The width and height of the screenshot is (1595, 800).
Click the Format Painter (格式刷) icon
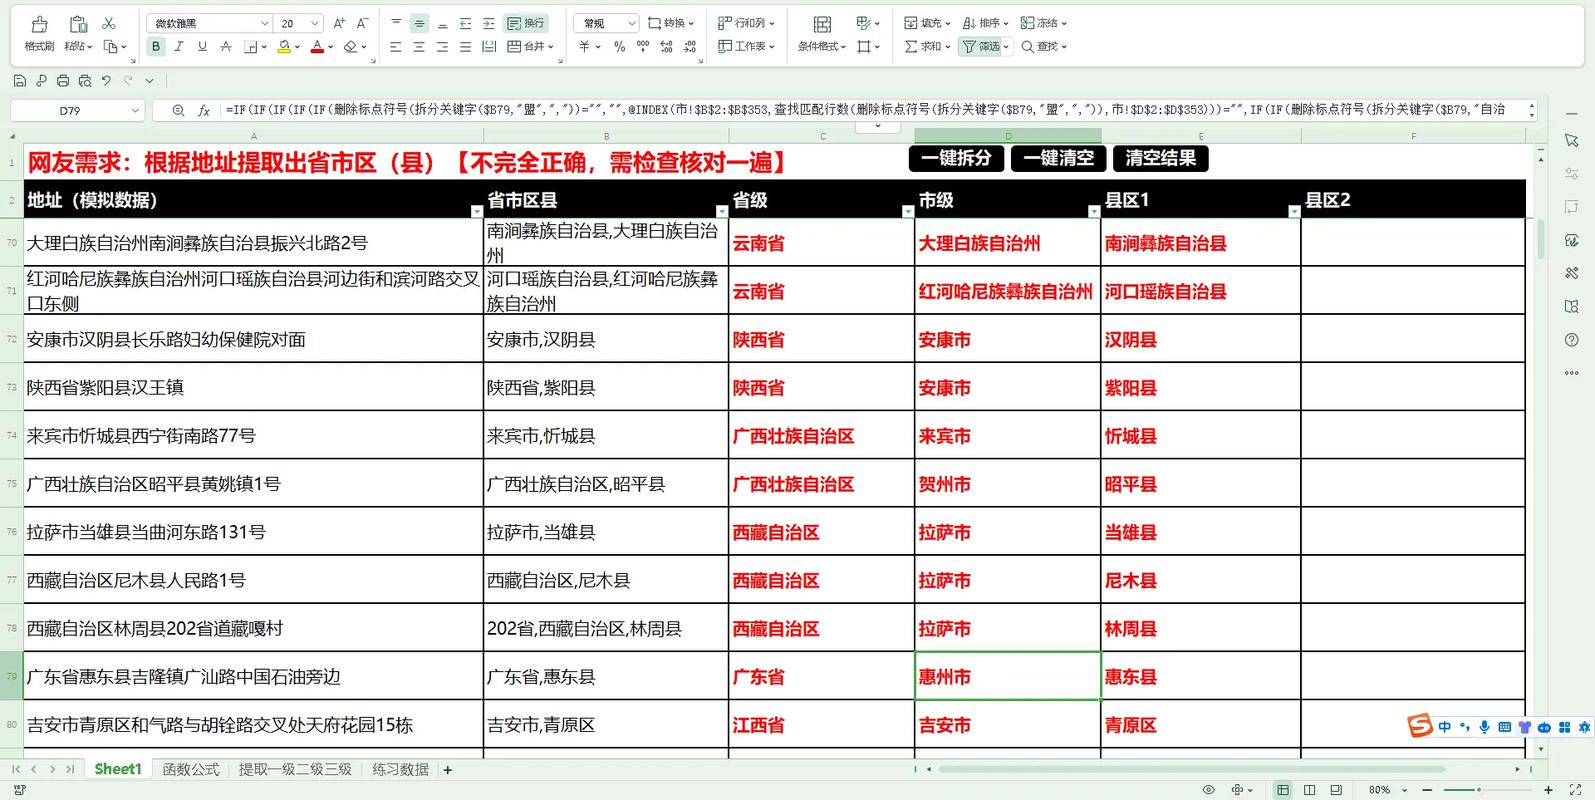coord(39,24)
